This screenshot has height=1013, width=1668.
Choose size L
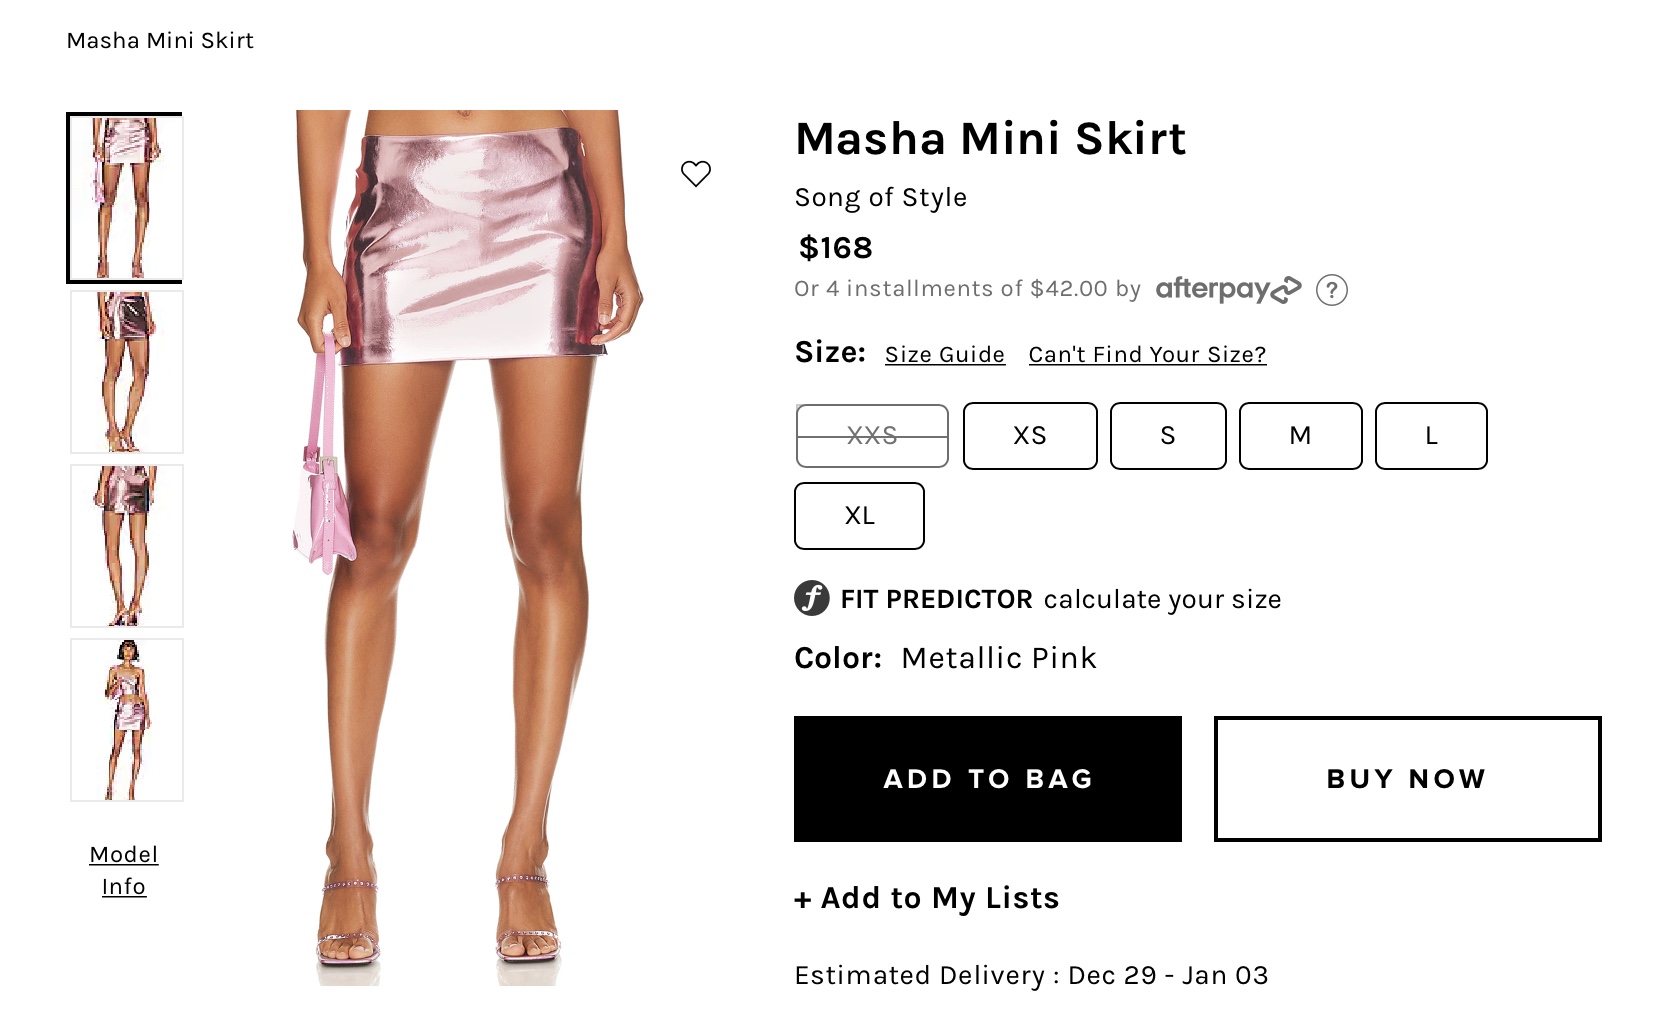coord(1431,436)
